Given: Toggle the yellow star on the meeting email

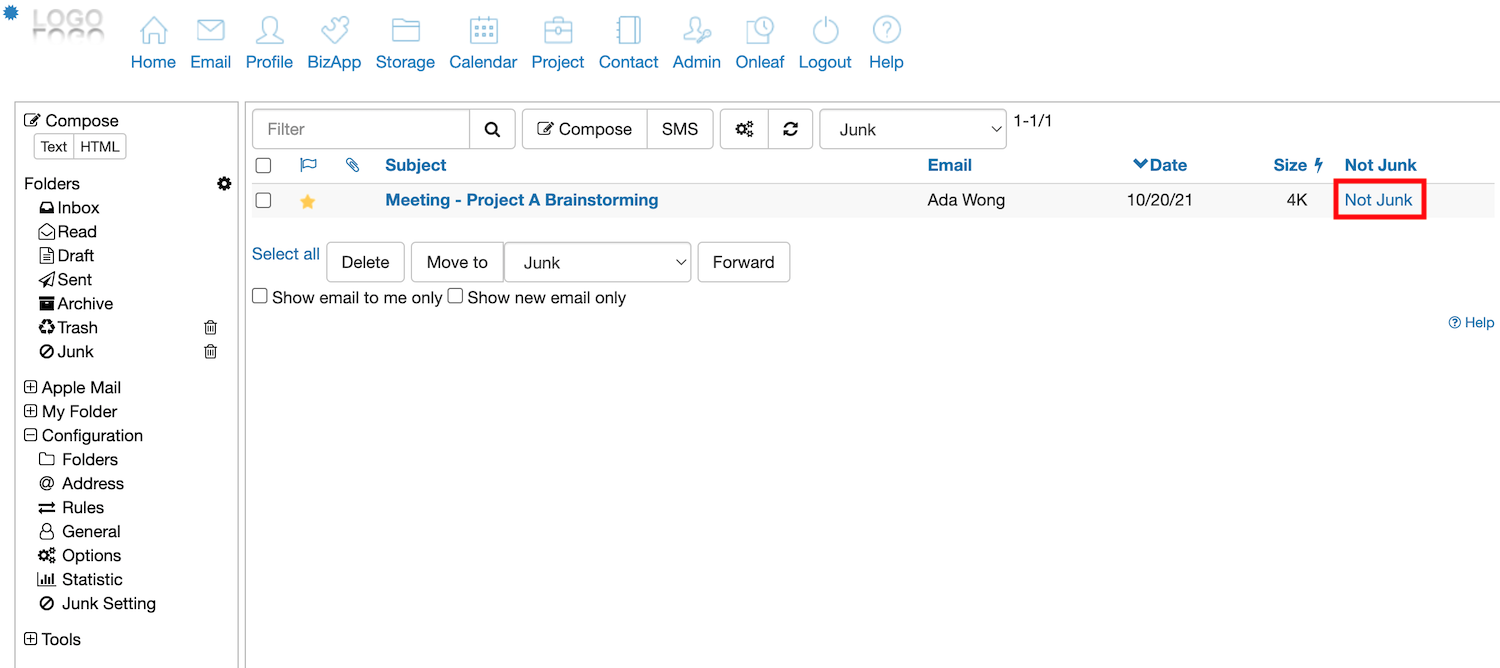Looking at the screenshot, I should point(308,201).
